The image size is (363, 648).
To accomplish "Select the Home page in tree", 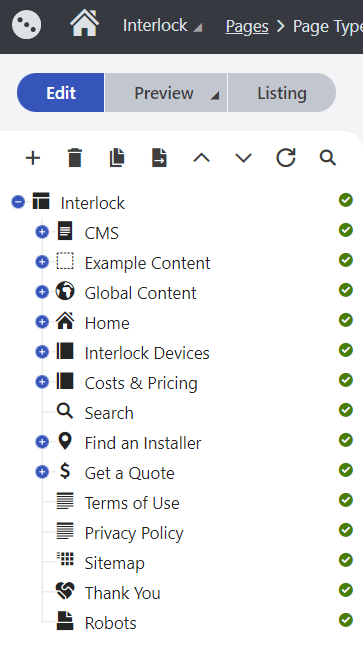I will (107, 323).
